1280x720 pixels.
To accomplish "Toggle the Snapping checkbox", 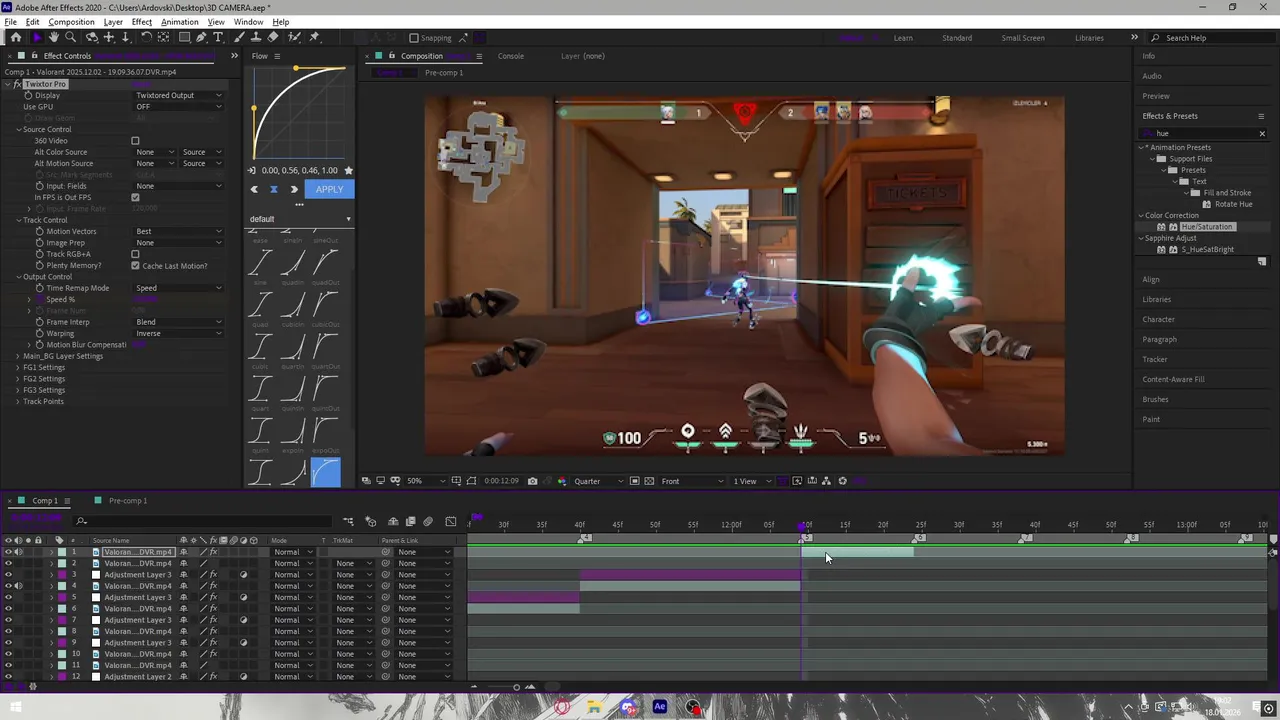I will coord(413,38).
